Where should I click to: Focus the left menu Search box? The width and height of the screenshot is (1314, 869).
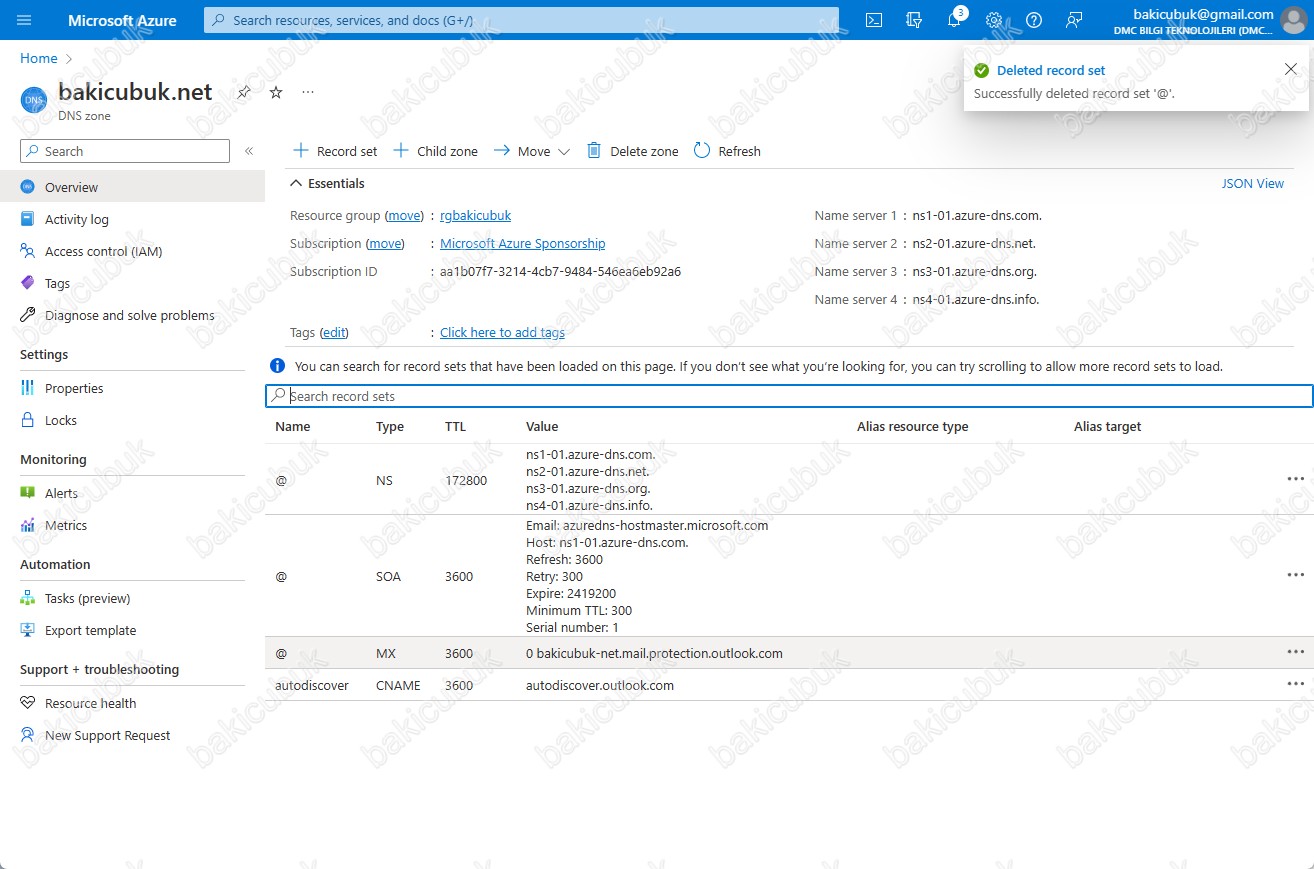(x=125, y=151)
